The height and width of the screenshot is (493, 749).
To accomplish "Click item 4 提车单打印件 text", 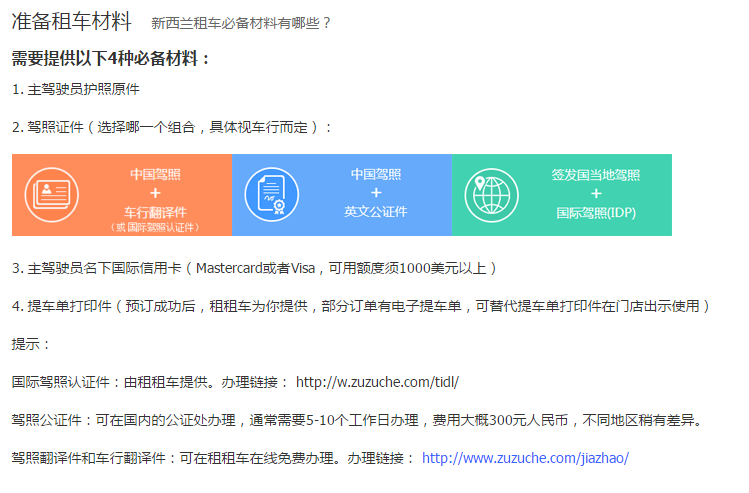I will point(360,305).
